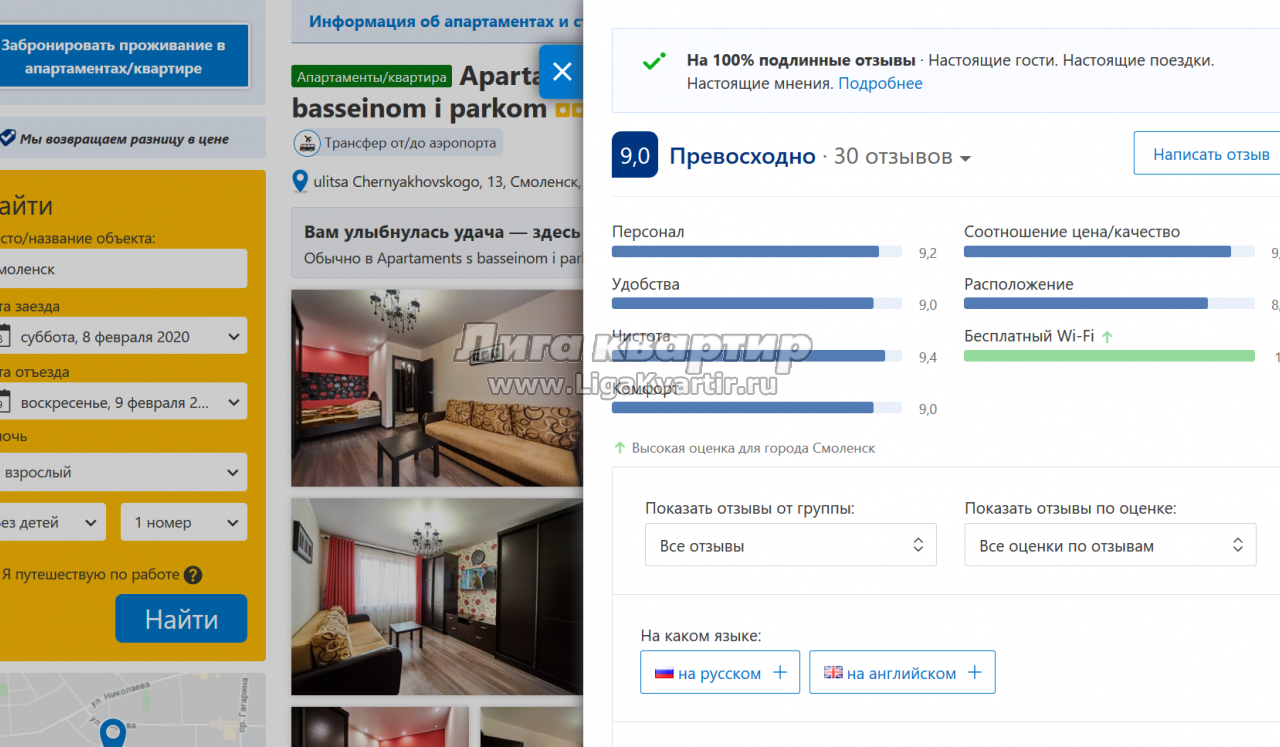Open the check-out date dropdown
Image resolution: width=1280 pixels, height=747 pixels.
(x=121, y=402)
